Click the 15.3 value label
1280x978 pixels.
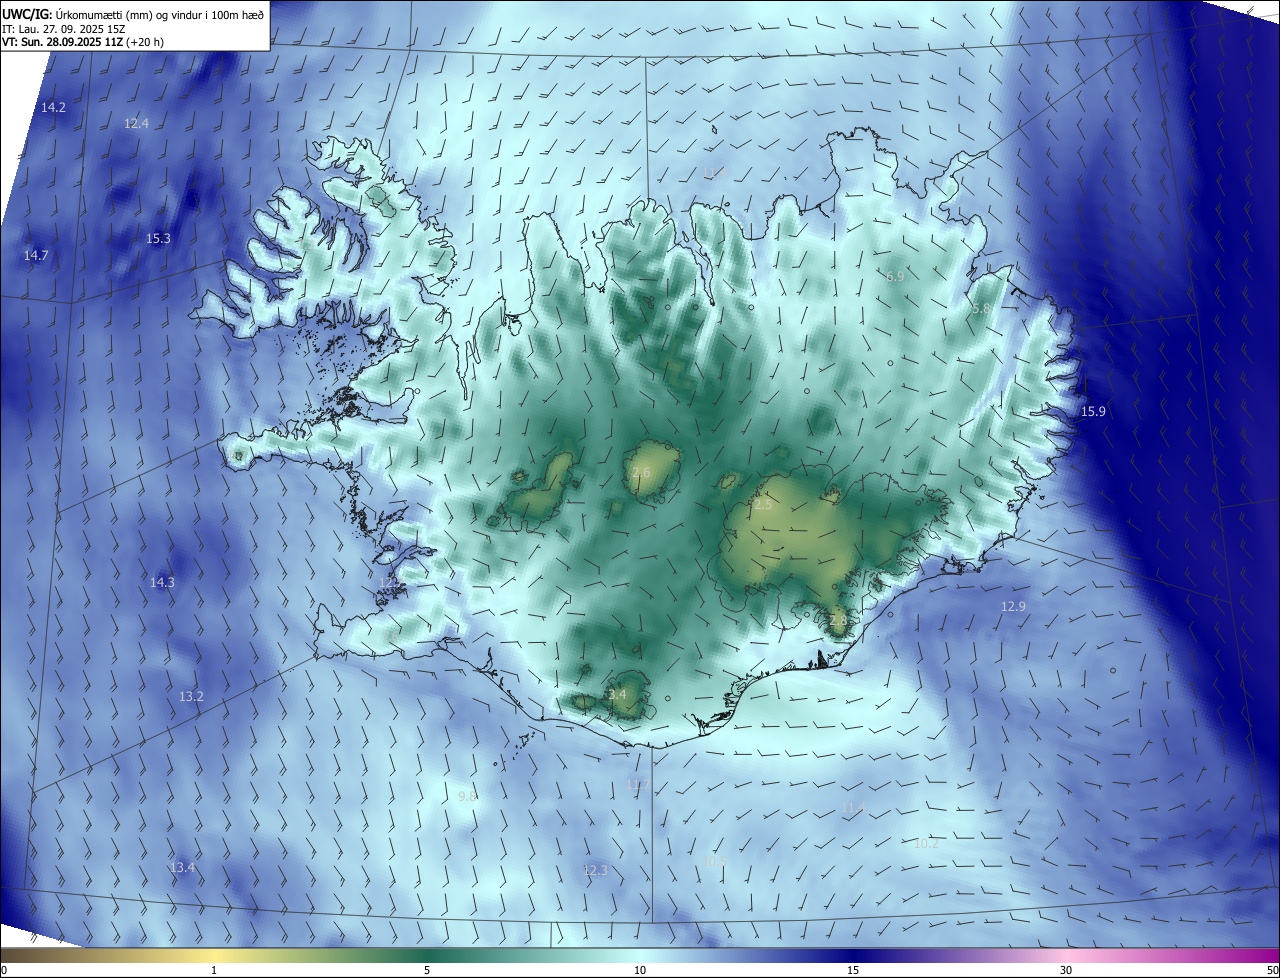coord(158,239)
